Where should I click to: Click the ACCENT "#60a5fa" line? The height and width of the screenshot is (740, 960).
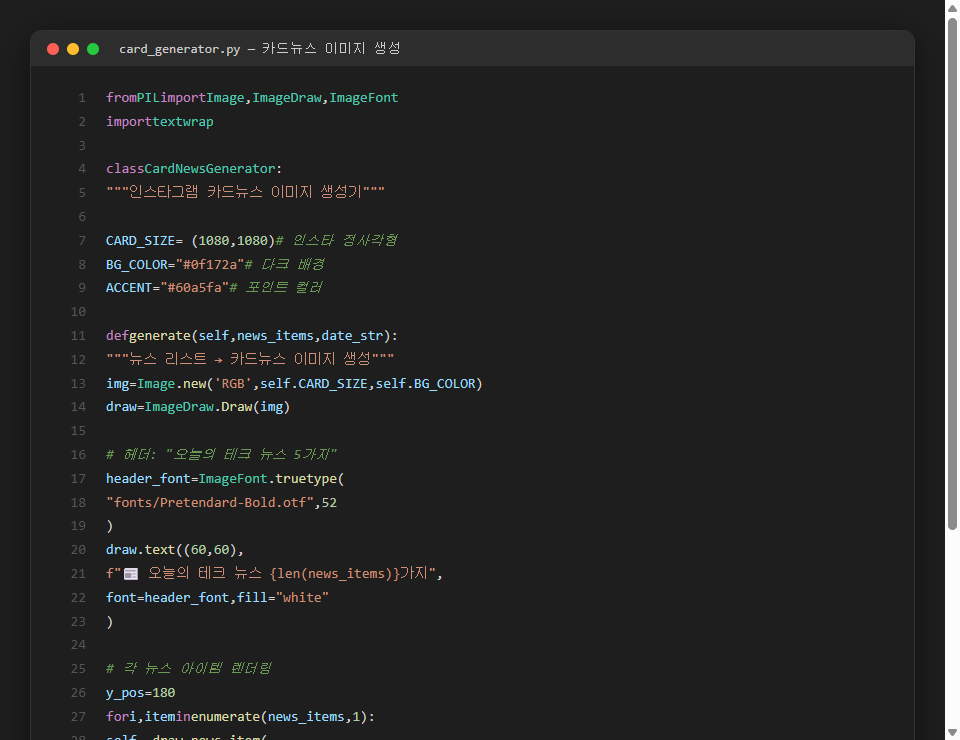214,288
